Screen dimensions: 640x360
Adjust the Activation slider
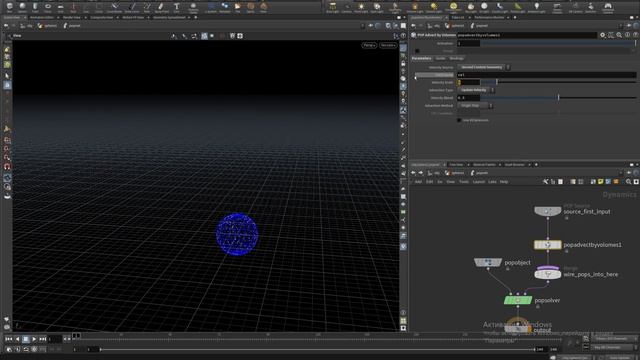pyautogui.click(x=558, y=43)
